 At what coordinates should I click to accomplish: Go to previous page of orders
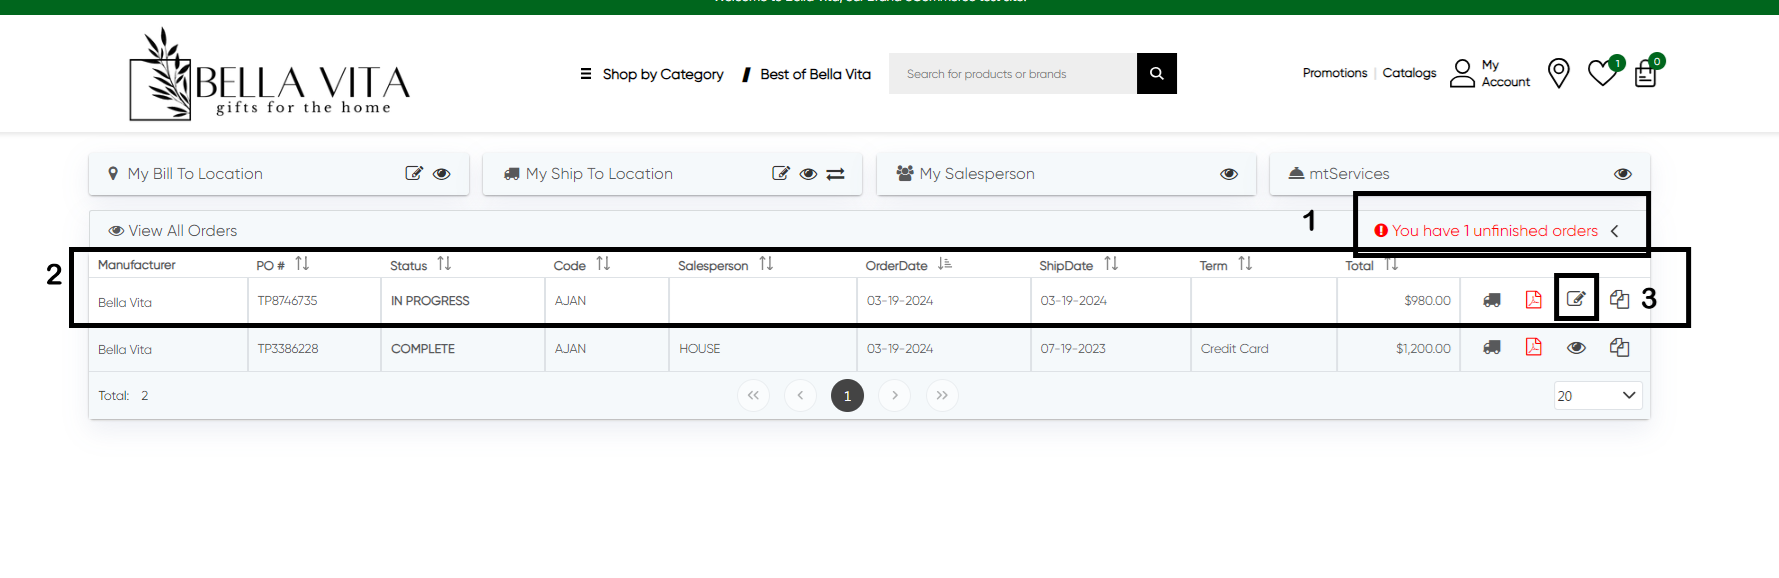pyautogui.click(x=800, y=396)
